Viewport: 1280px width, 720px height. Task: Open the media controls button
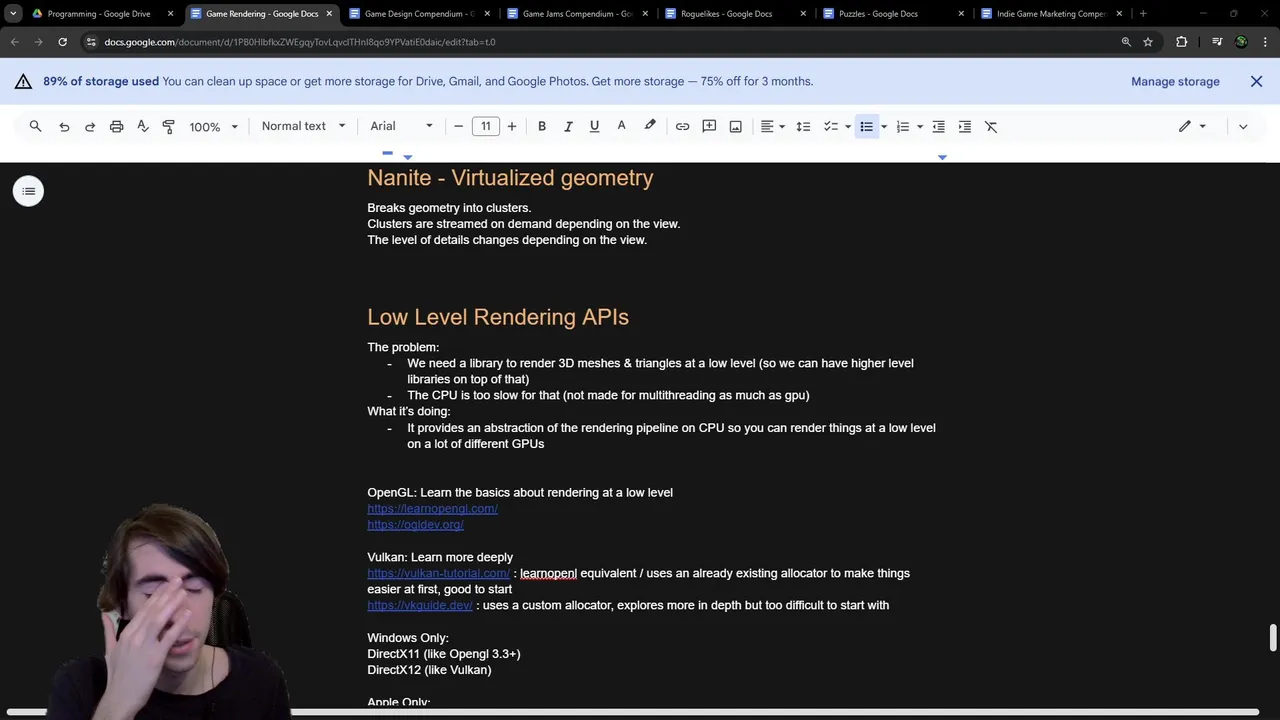tap(1217, 42)
